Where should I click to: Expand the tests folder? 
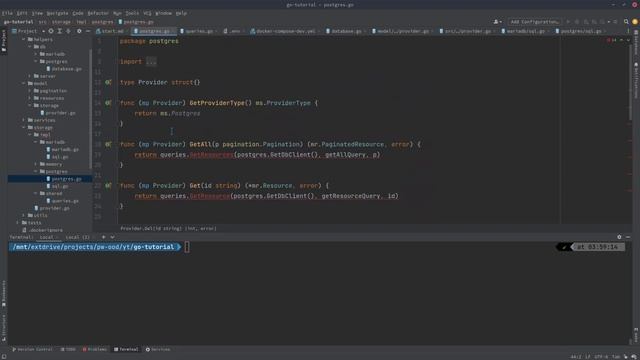point(18,223)
